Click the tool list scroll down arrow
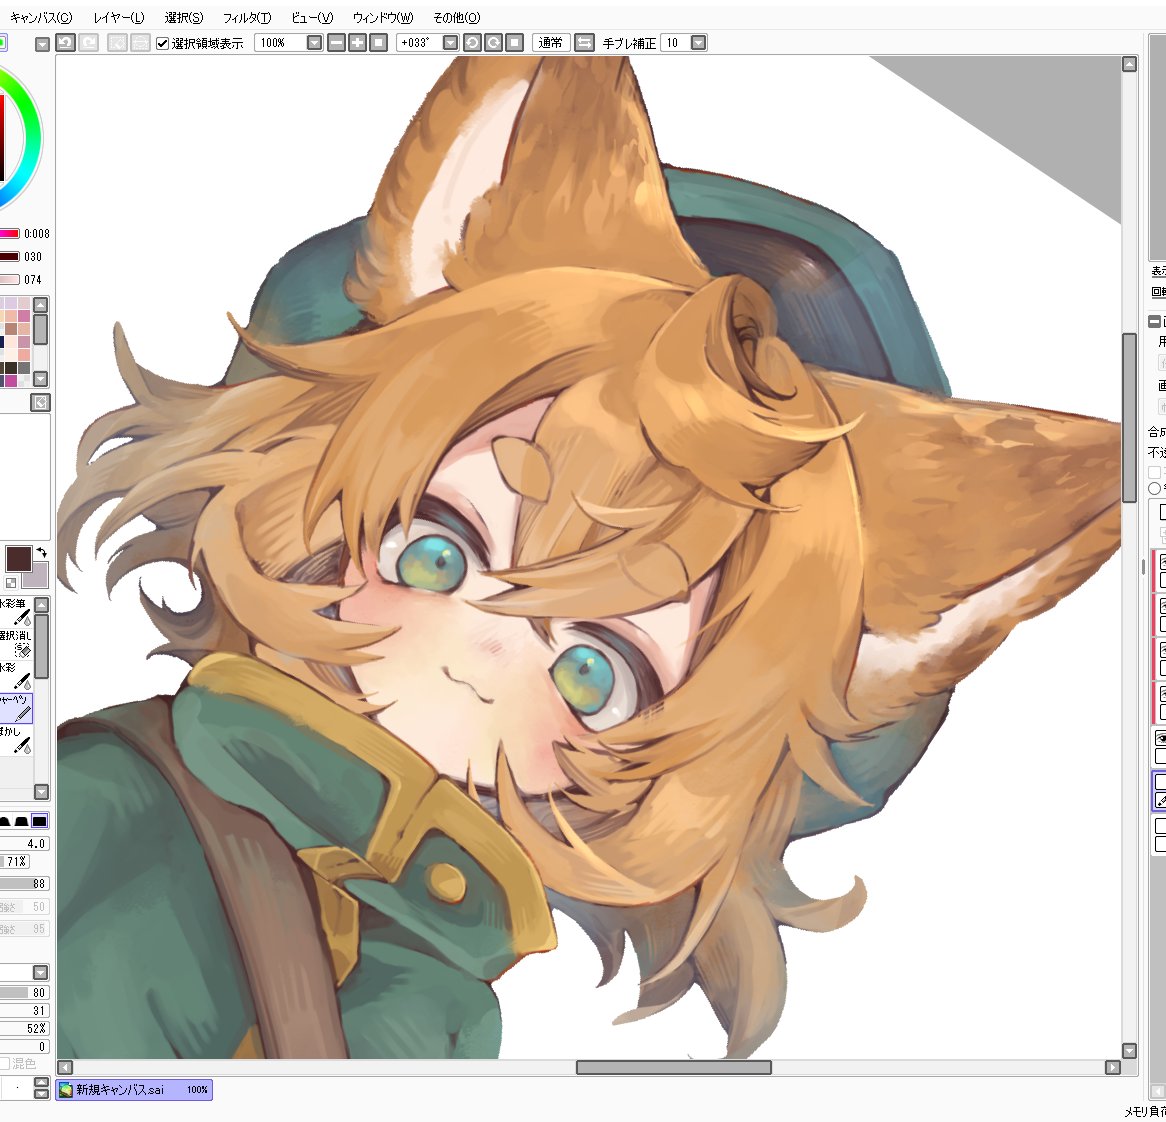This screenshot has width=1166, height=1122. pos(42,792)
